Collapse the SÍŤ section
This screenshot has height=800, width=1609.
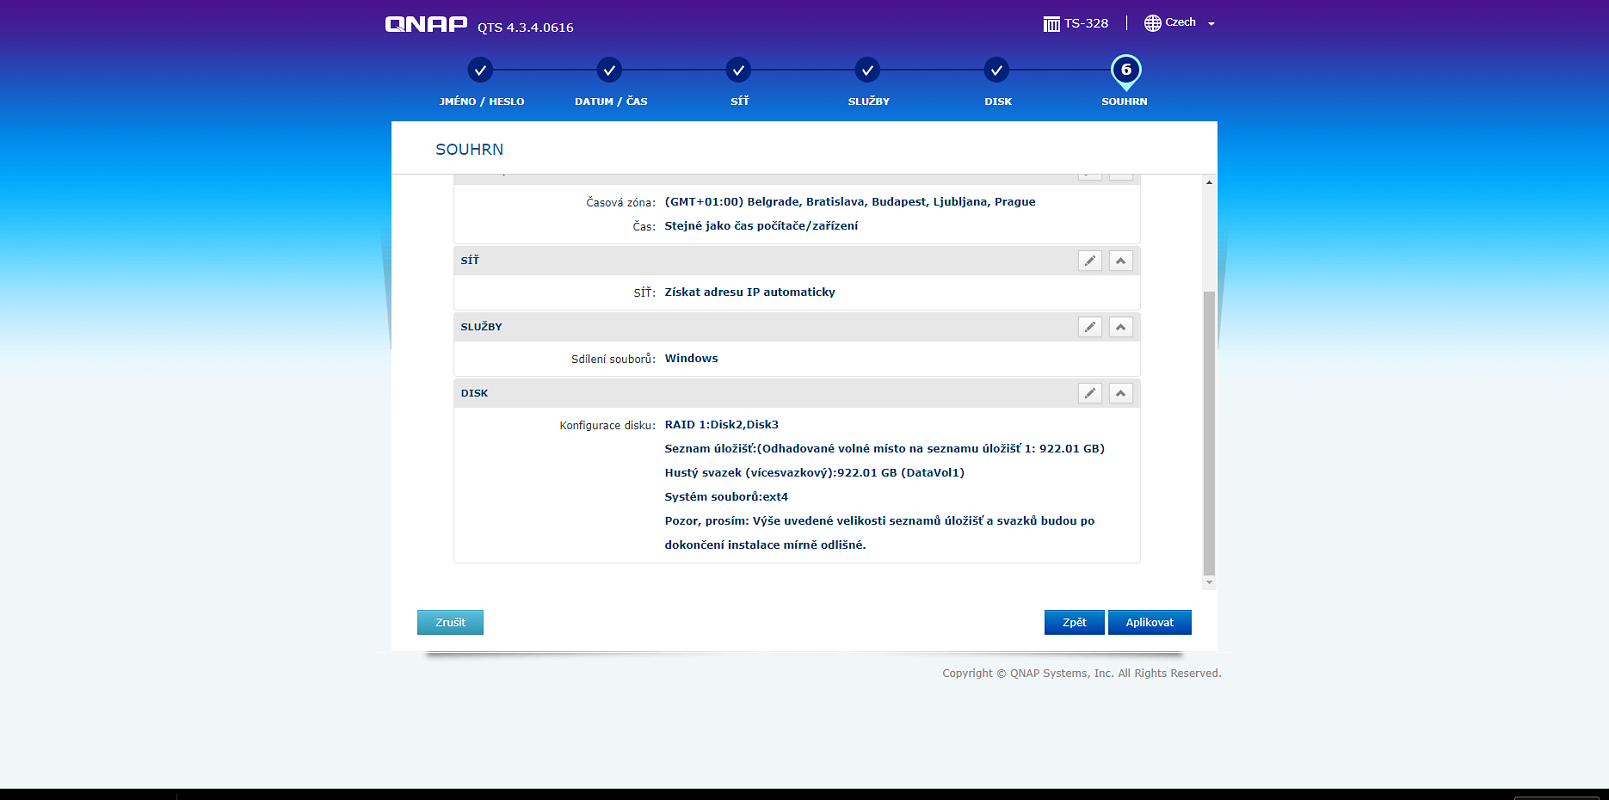click(x=1121, y=261)
